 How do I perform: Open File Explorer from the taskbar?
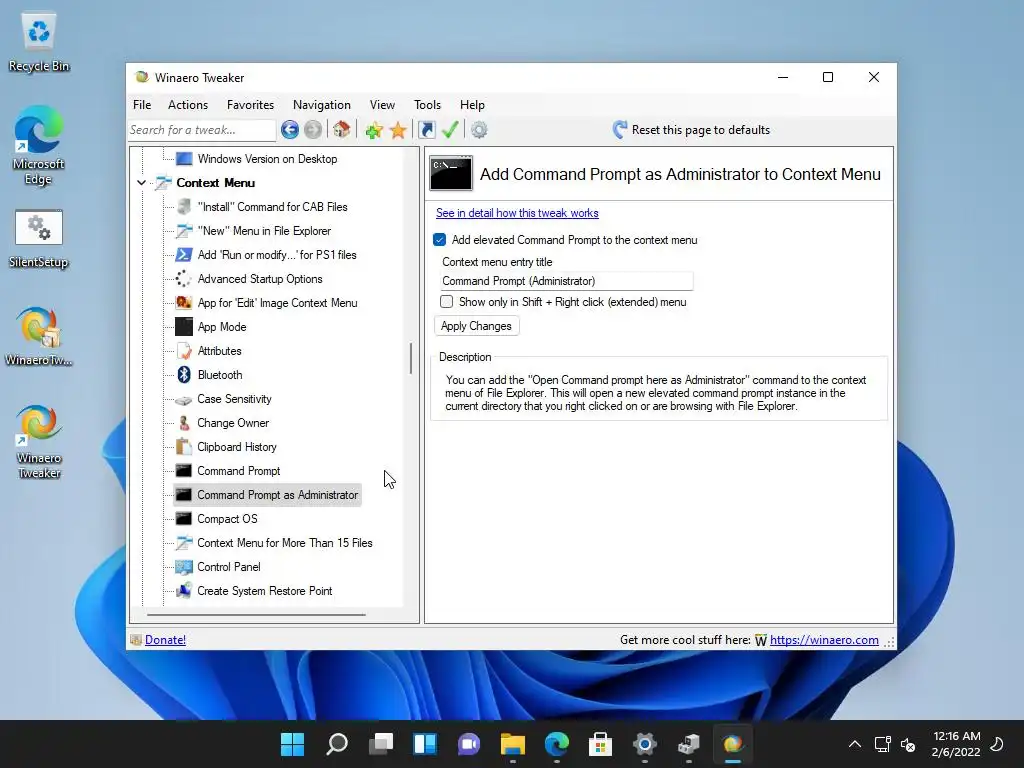[x=513, y=744]
